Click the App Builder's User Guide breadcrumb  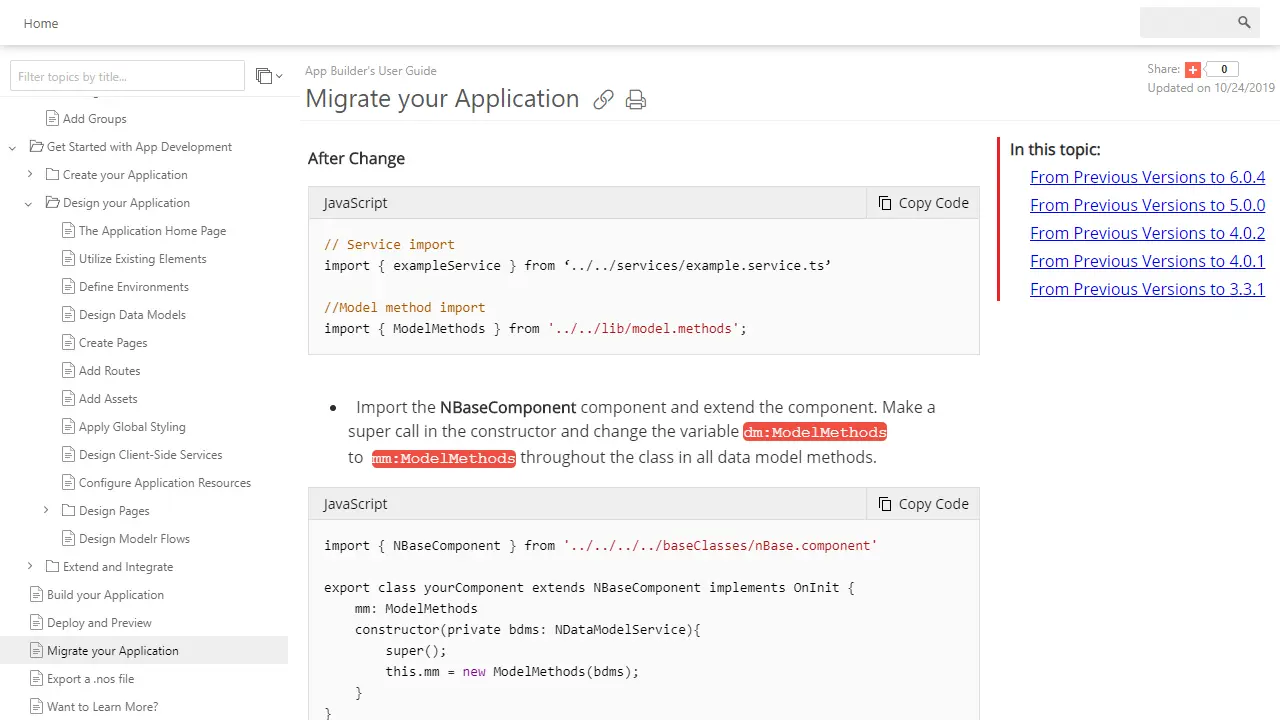[x=370, y=71]
